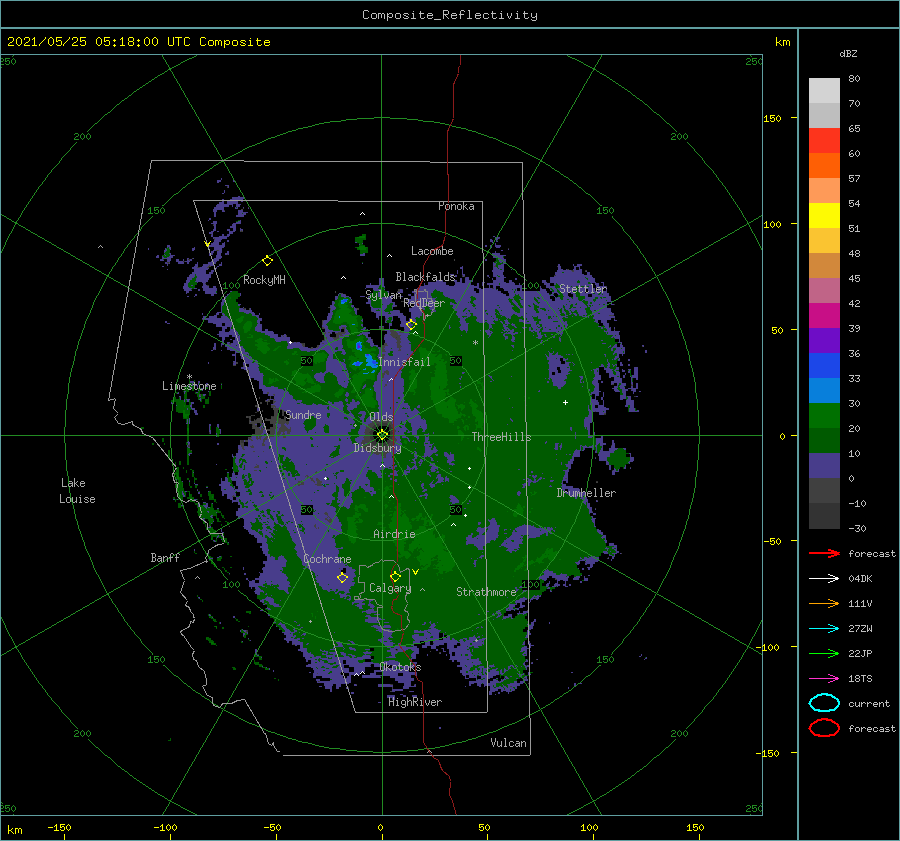Click the red forecast arrow legend icon
This screenshot has height=841, width=900.
tap(824, 553)
